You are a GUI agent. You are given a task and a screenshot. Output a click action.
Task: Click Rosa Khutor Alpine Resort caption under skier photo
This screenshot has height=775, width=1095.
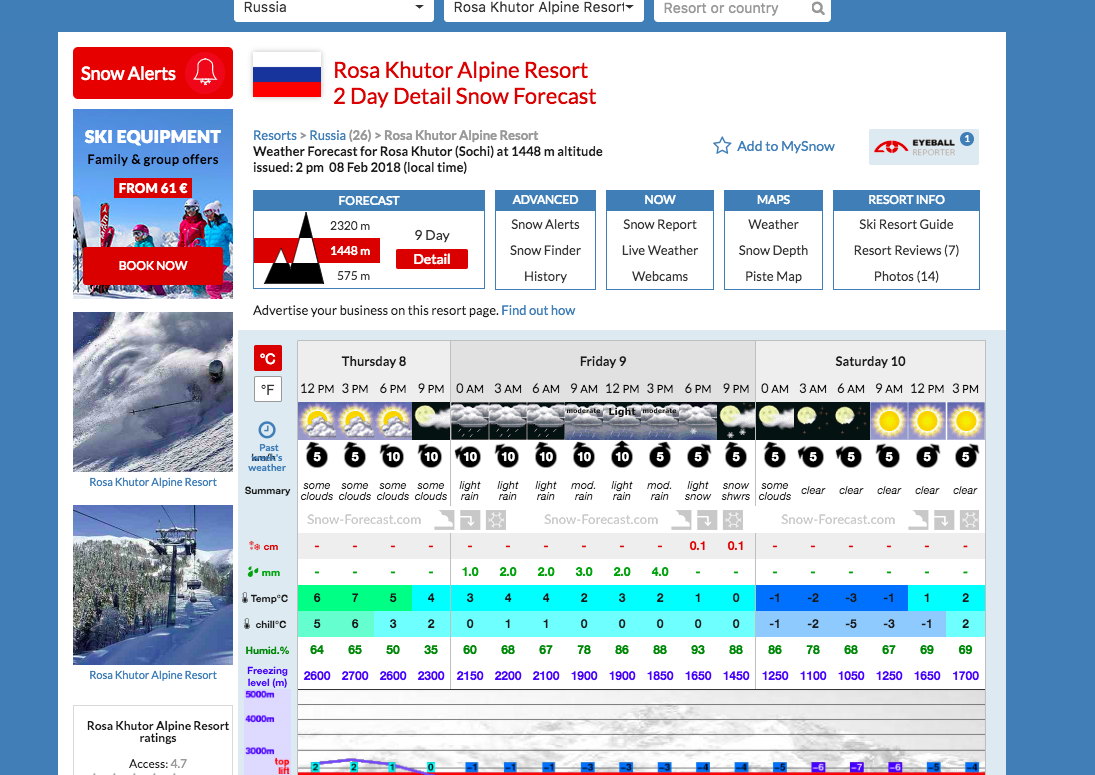pos(153,482)
